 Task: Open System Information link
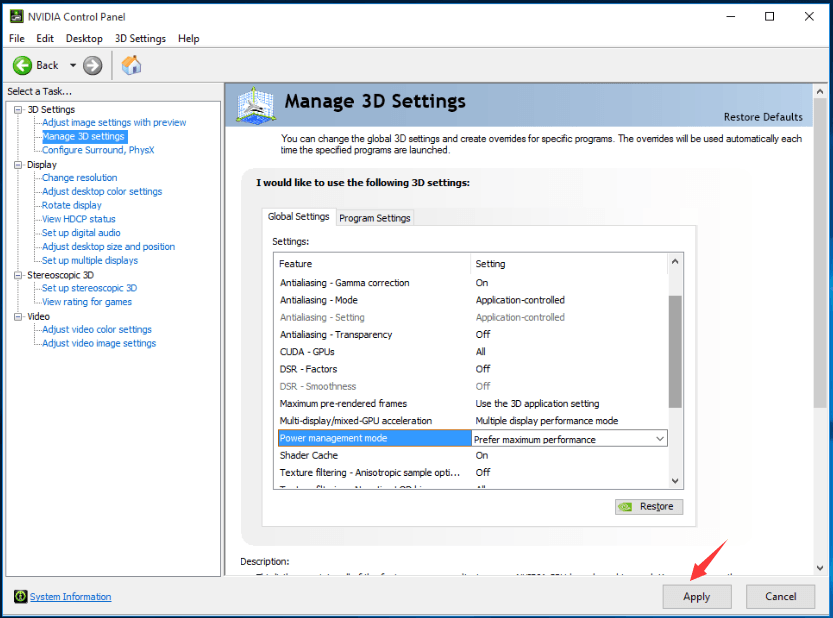[x=70, y=597]
